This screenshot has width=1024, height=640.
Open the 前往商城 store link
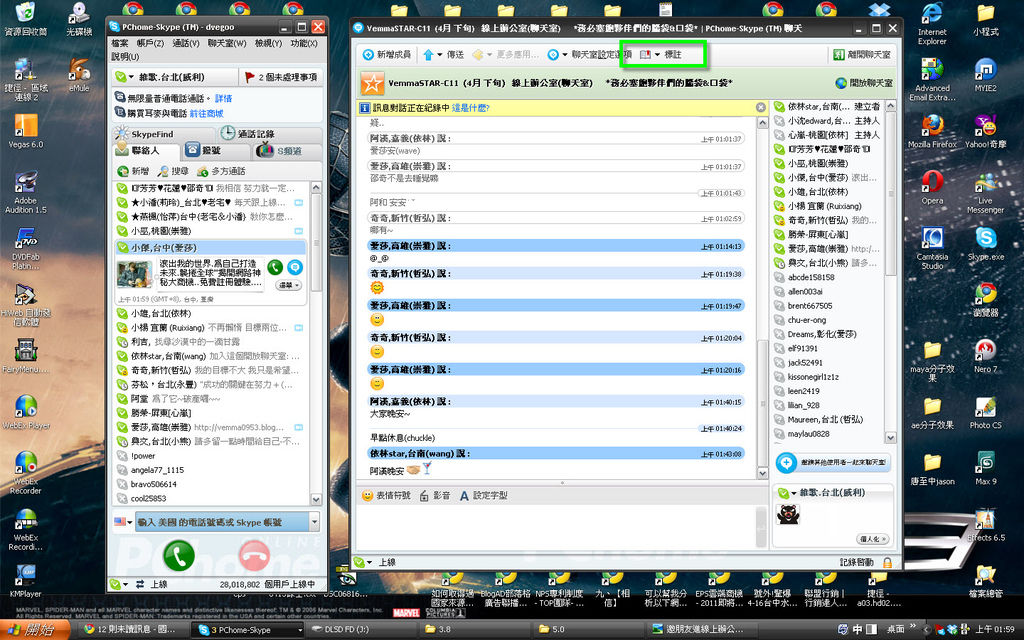tap(206, 113)
